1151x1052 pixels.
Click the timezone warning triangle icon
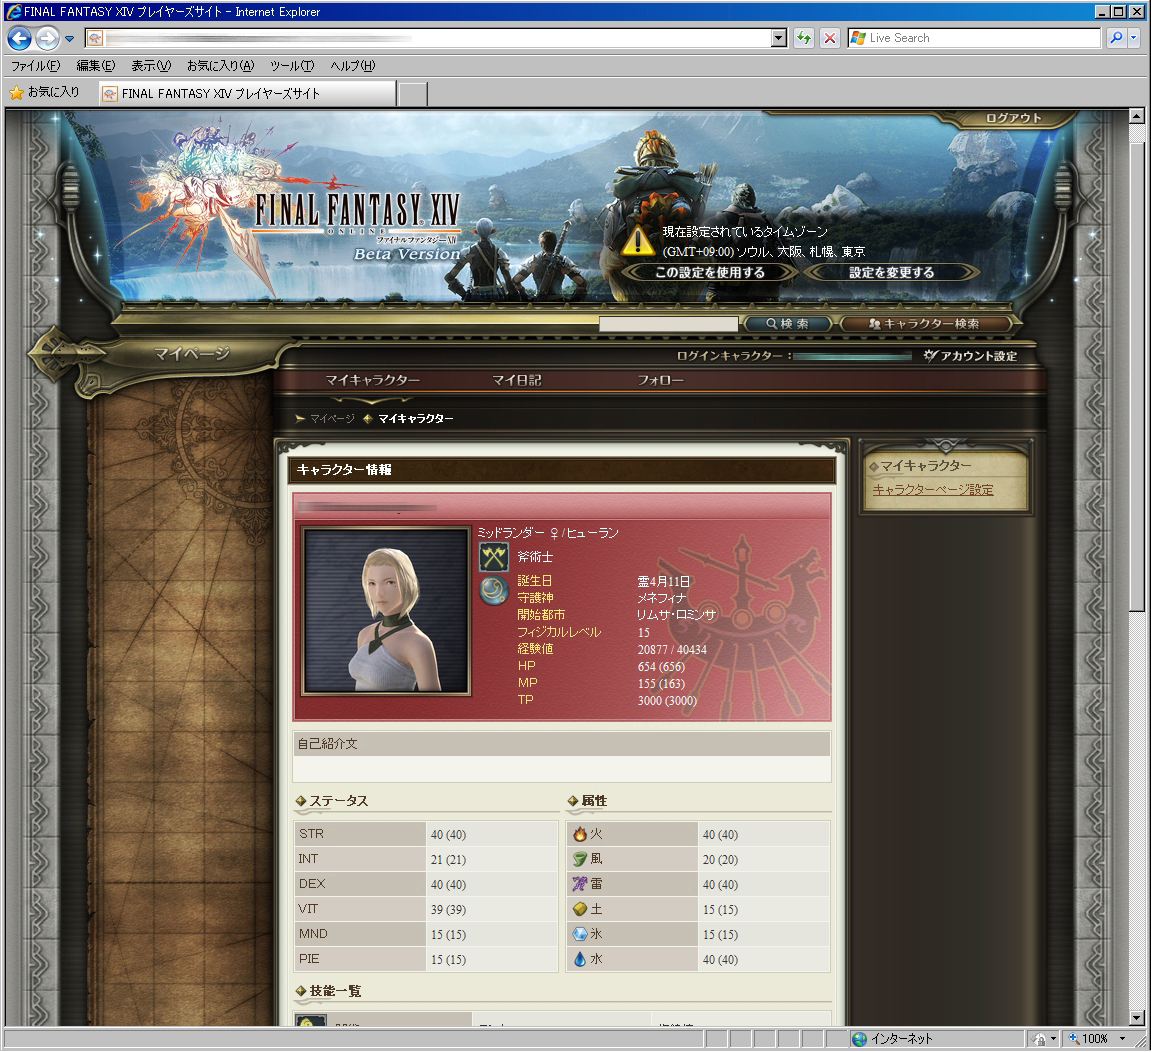click(x=638, y=241)
